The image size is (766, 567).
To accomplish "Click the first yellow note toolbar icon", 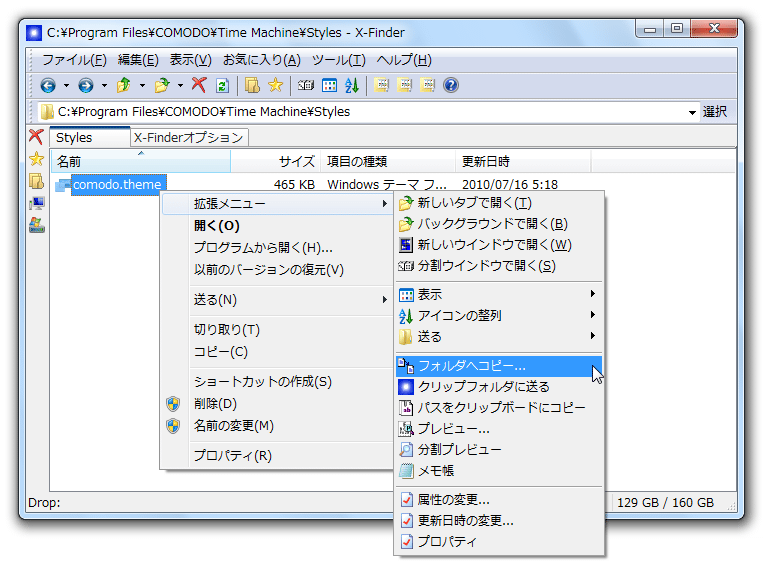I will [381, 85].
